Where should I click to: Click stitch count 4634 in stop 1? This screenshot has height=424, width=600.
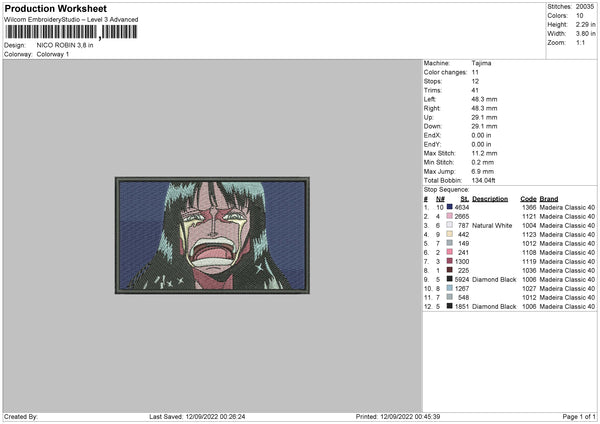[x=461, y=207]
